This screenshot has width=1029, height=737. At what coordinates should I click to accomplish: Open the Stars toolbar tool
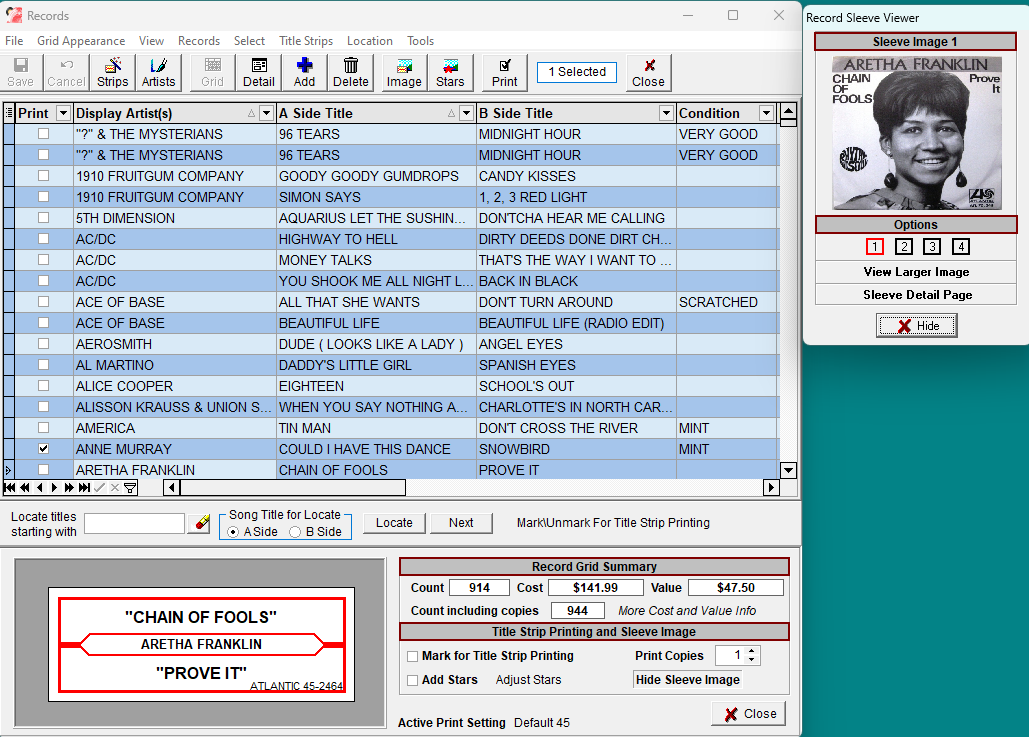(x=450, y=72)
